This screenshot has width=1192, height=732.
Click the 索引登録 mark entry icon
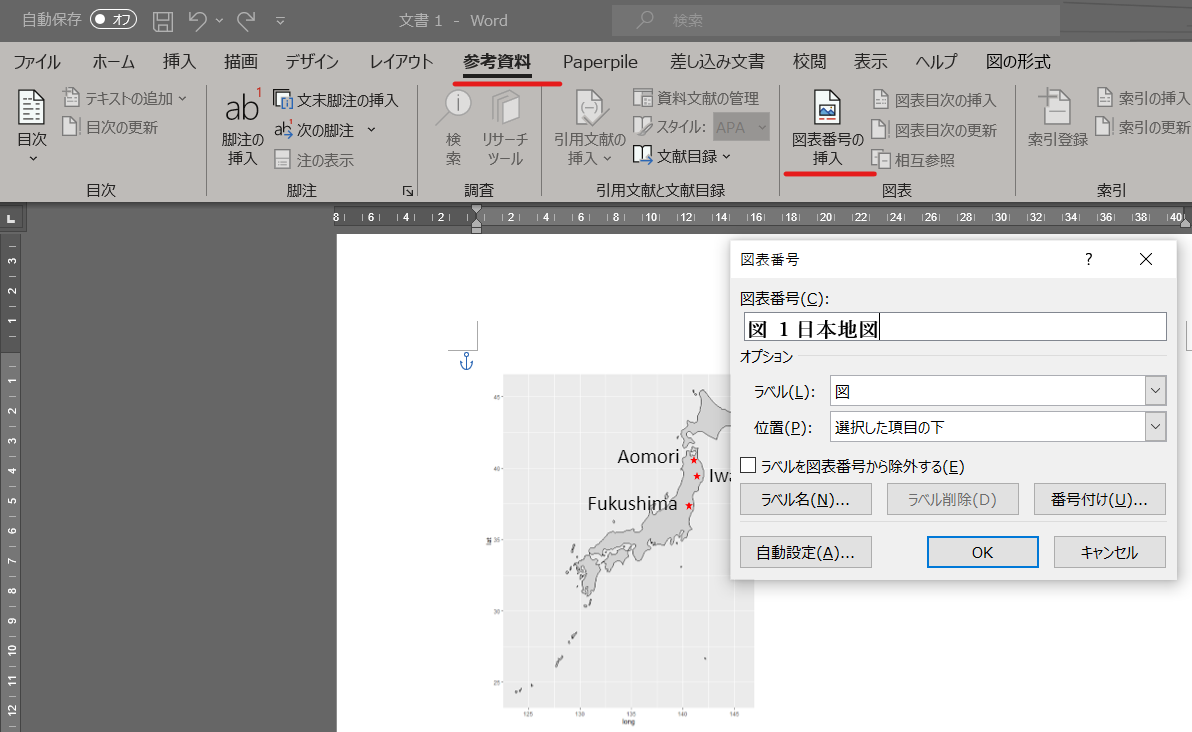point(1056,106)
